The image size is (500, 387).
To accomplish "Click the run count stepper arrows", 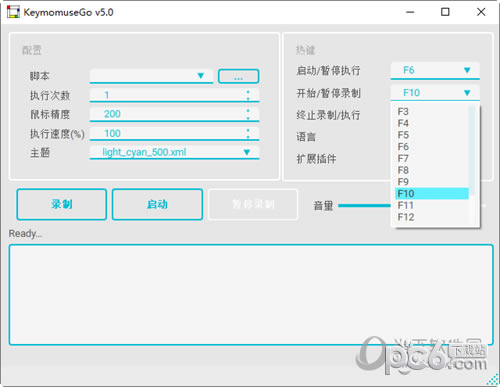I will [x=248, y=95].
